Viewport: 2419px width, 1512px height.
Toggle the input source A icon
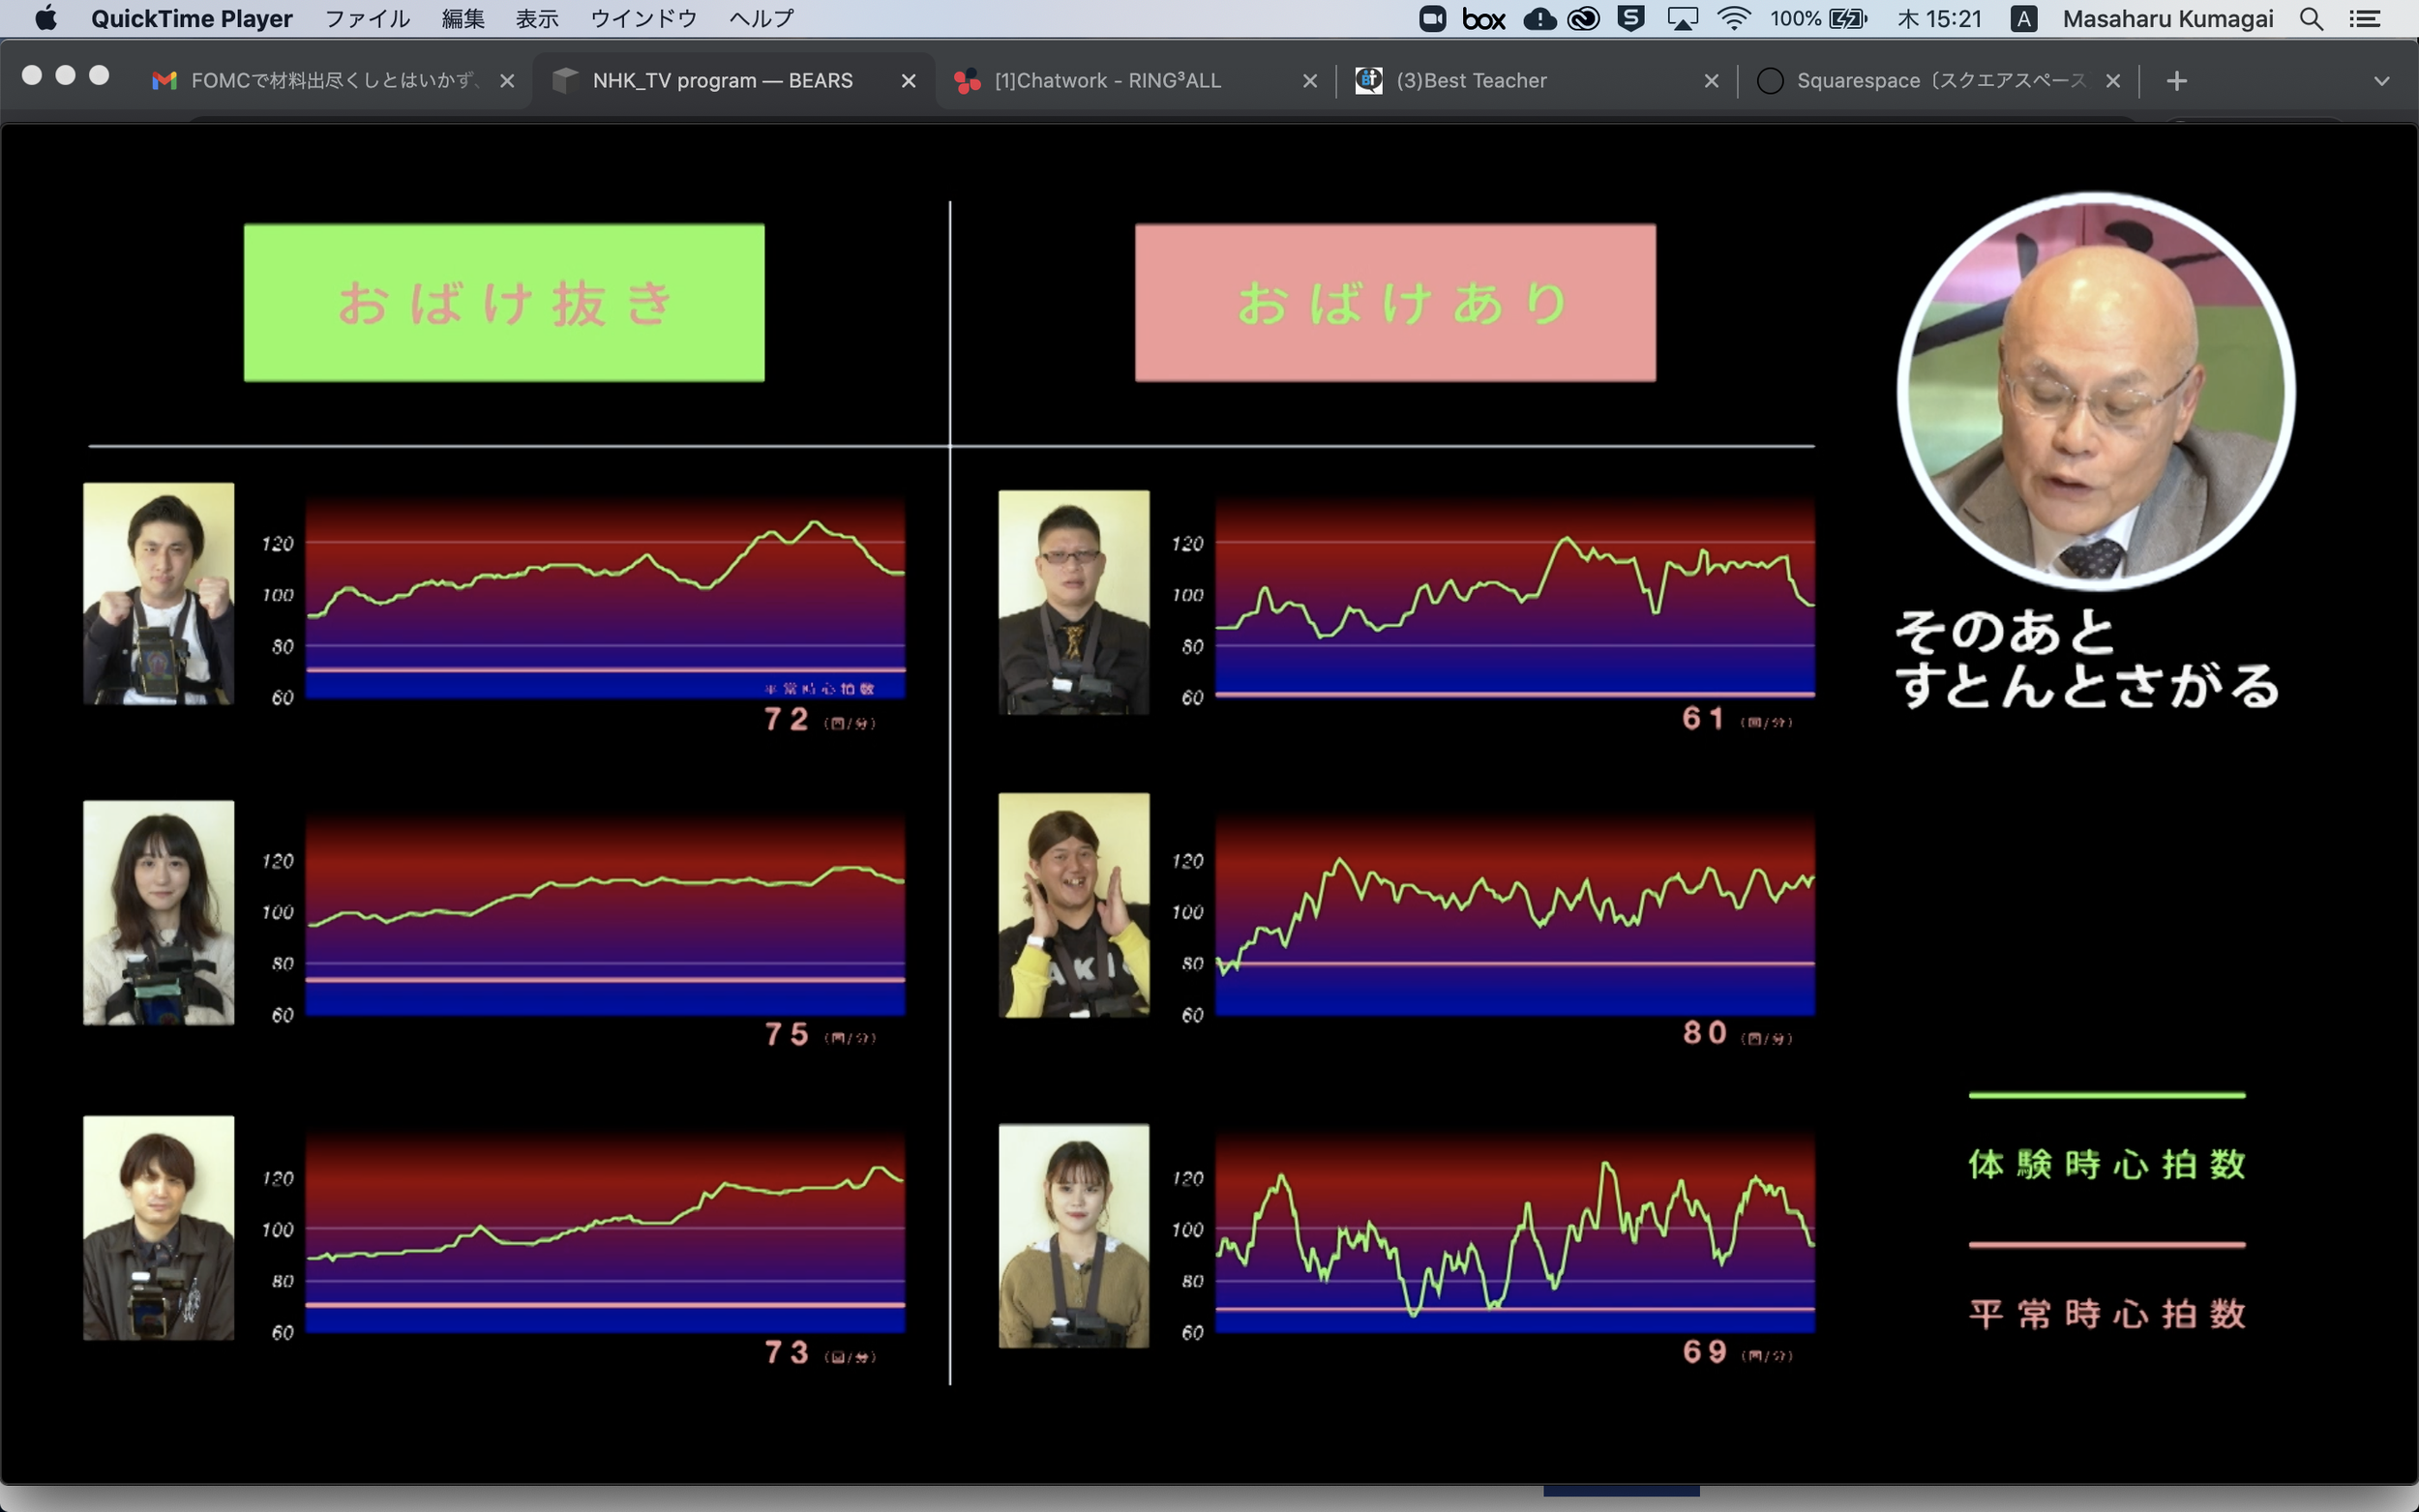point(2023,19)
